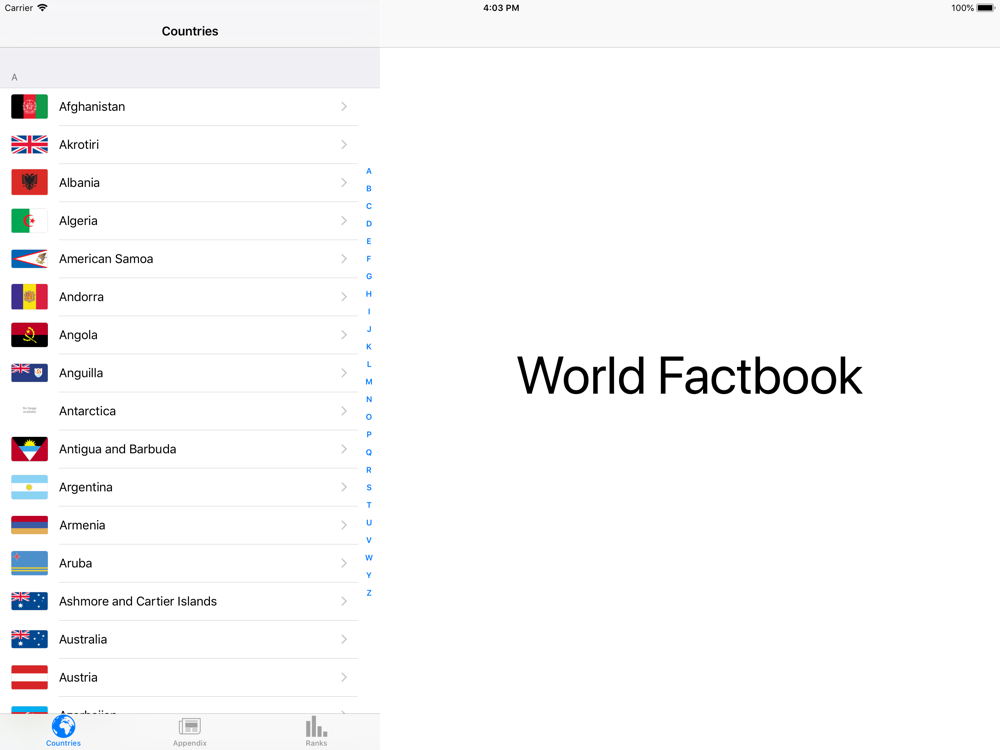Screen dimensions: 1000x750
Task: Jump to letter S in index
Action: 369,487
